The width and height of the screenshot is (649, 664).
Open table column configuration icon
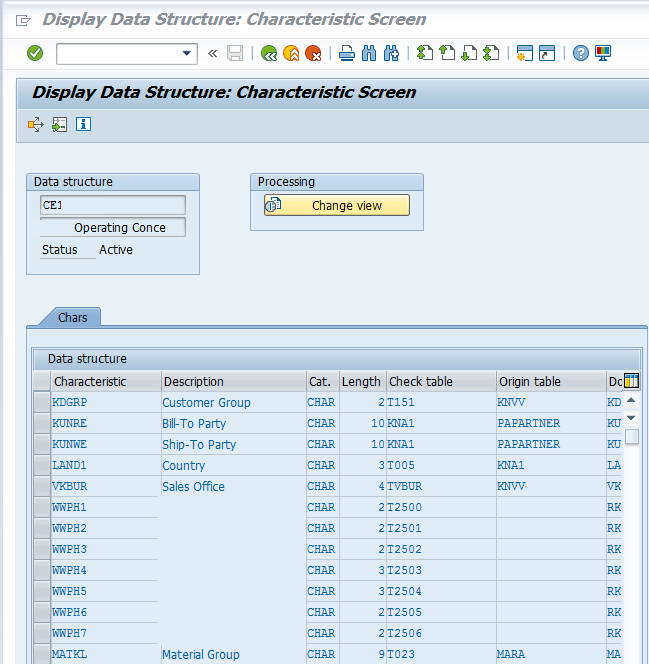pos(631,381)
